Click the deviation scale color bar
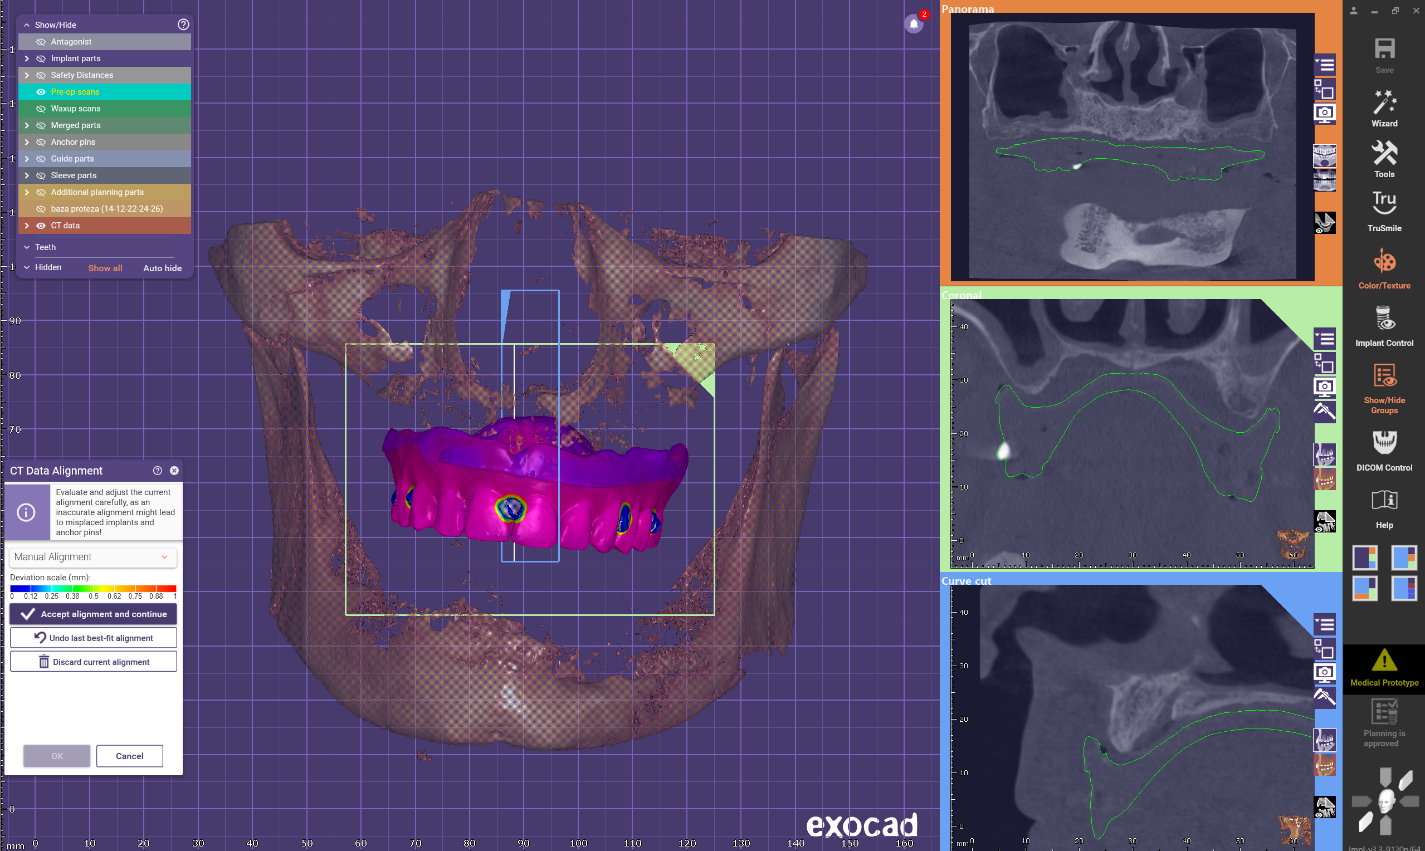1425x851 pixels. (93, 588)
